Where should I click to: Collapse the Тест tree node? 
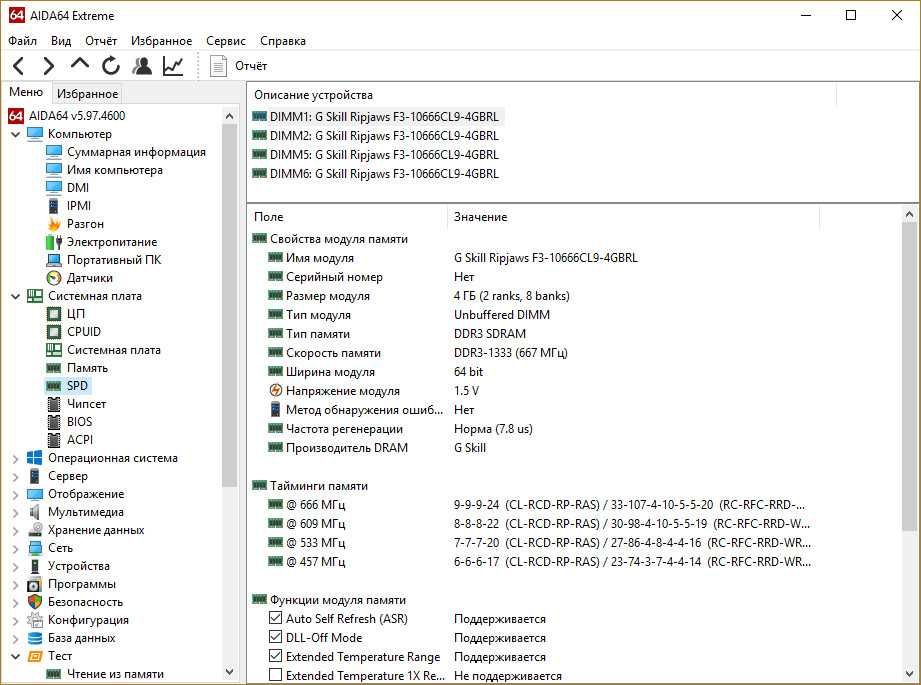point(16,656)
